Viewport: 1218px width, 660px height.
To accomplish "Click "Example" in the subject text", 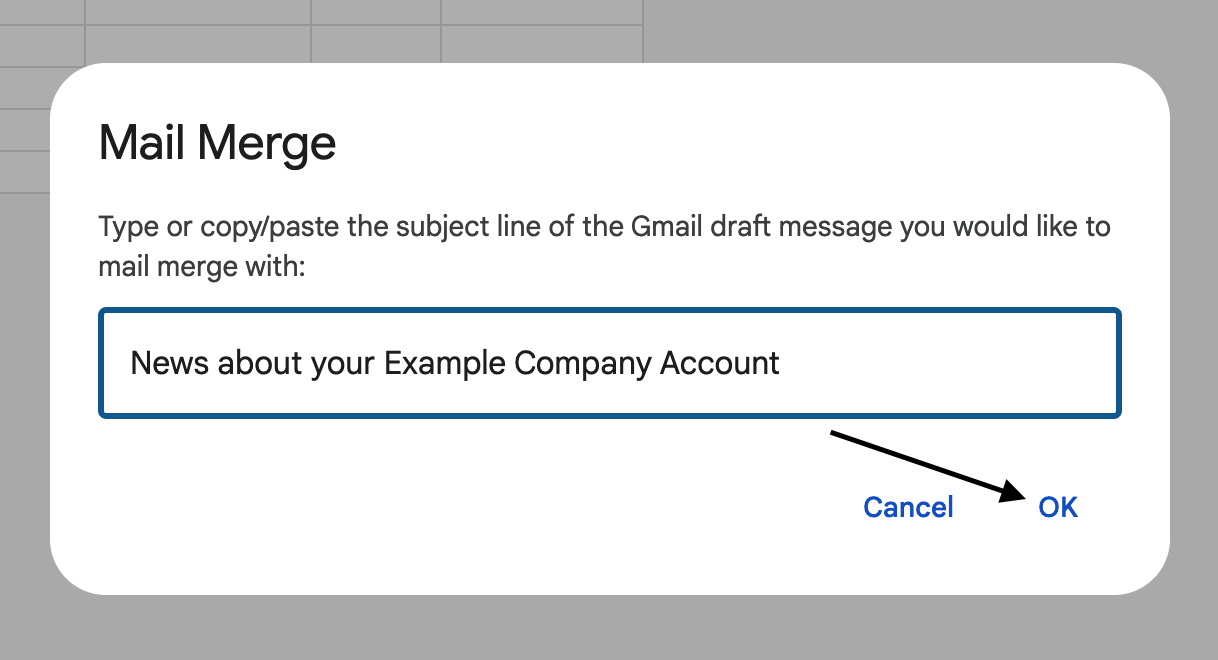I will [445, 362].
